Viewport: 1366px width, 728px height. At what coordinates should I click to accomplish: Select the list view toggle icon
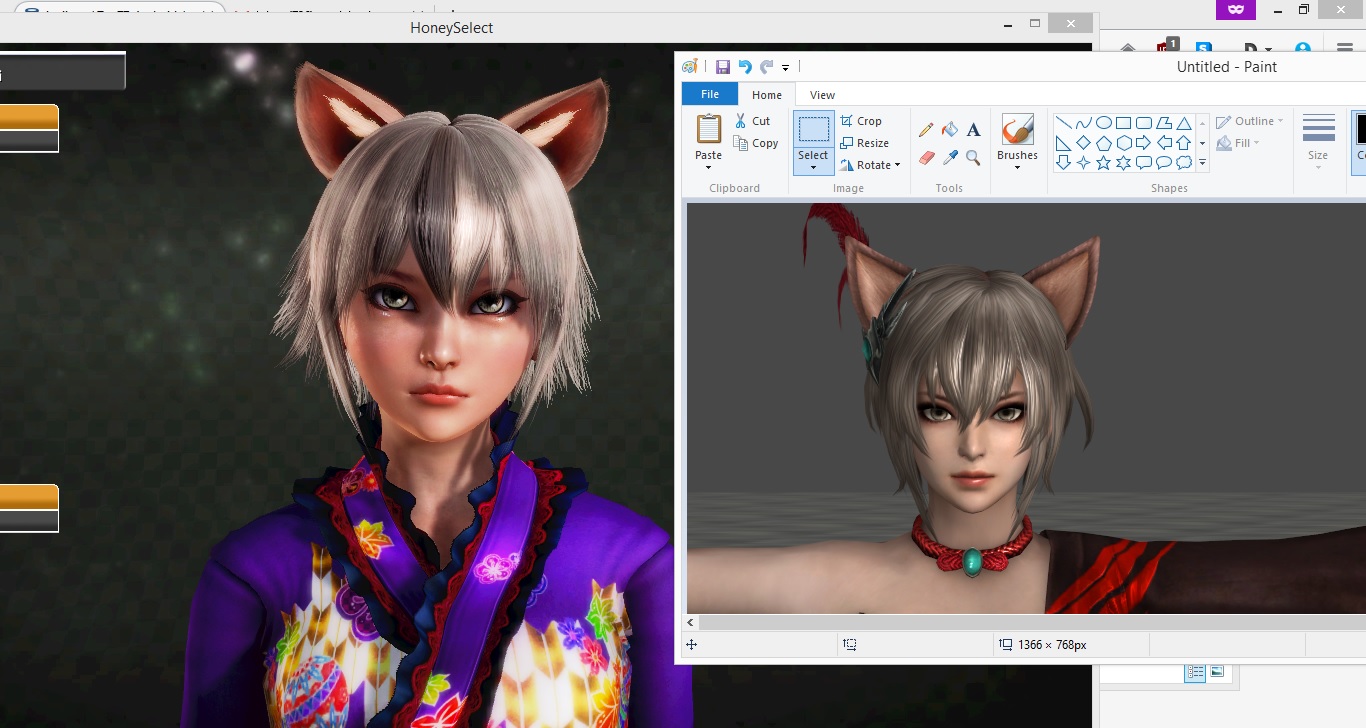[x=1195, y=673]
